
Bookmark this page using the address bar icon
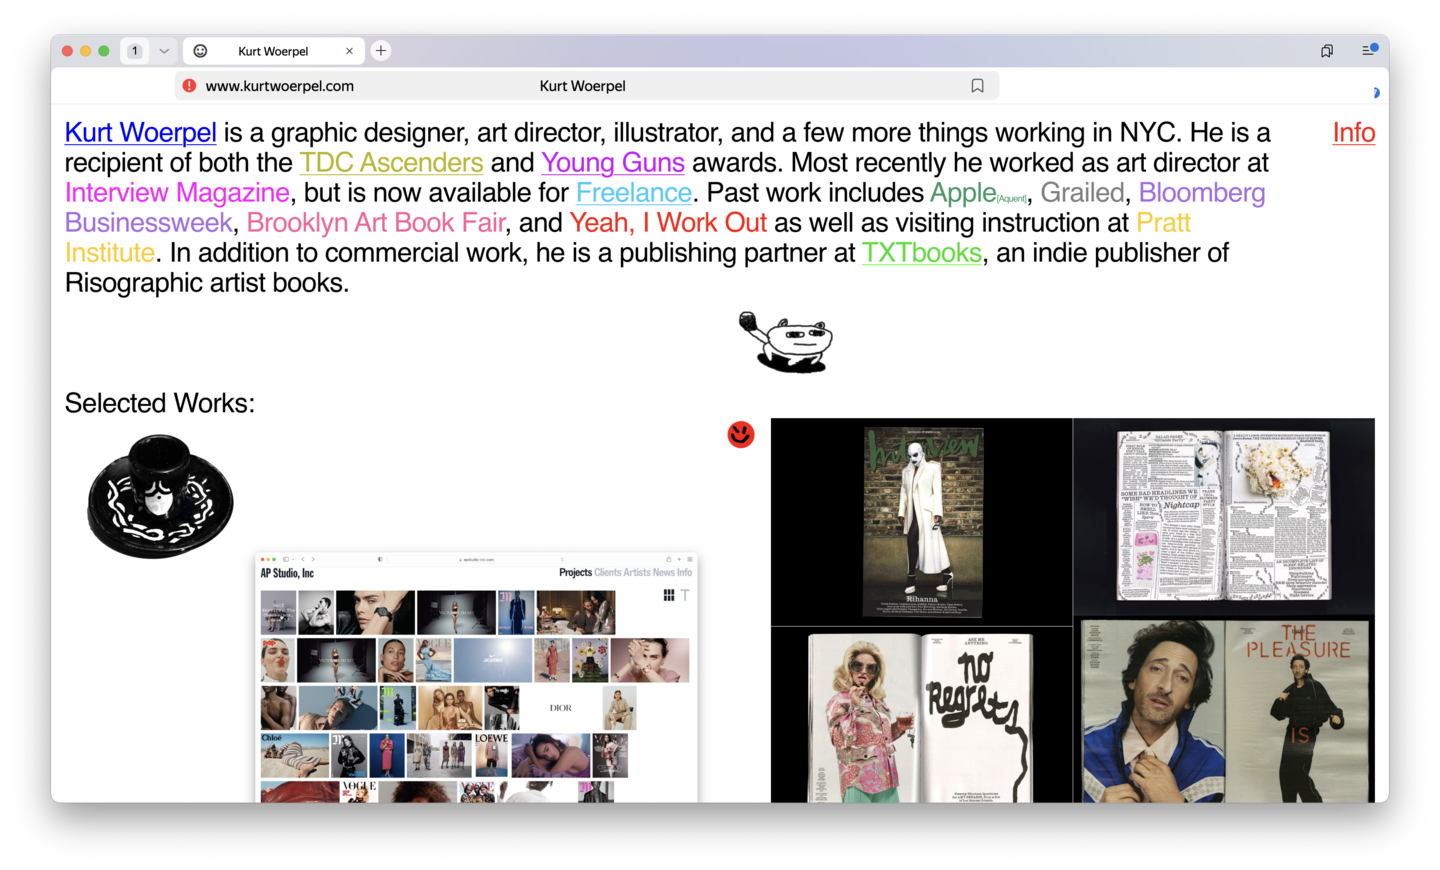(977, 86)
